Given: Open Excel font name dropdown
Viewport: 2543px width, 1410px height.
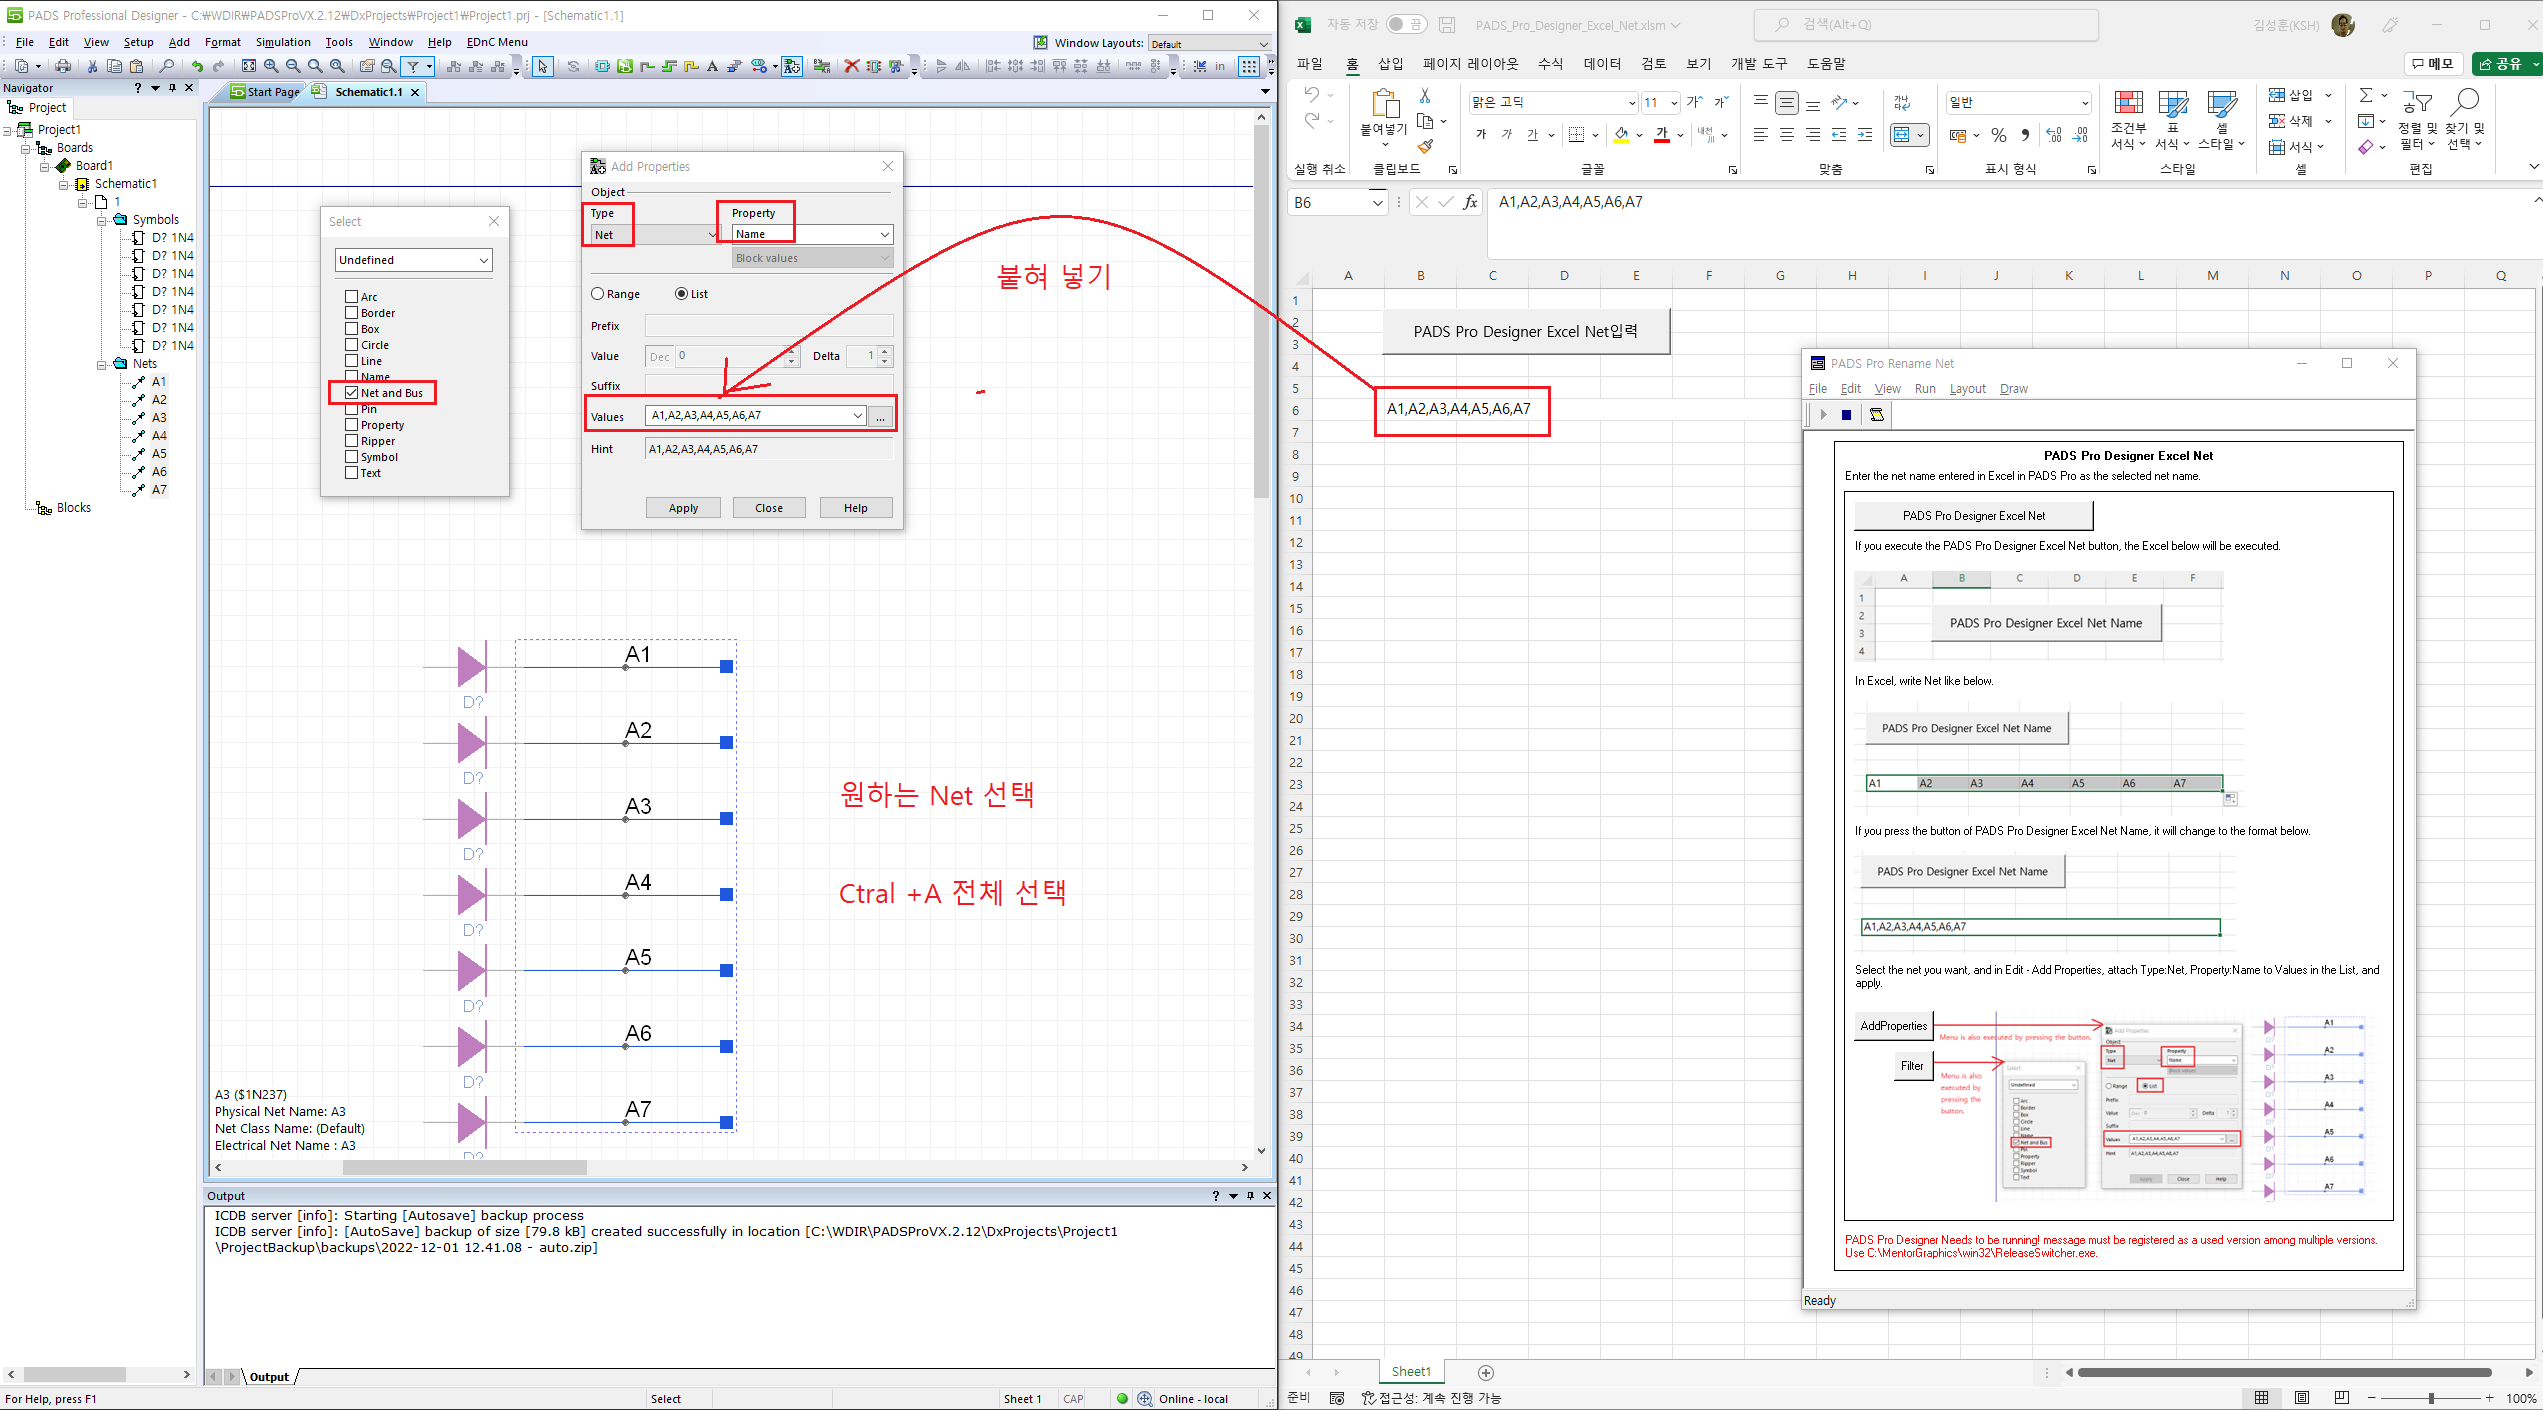Looking at the screenshot, I should pyautogui.click(x=1632, y=102).
